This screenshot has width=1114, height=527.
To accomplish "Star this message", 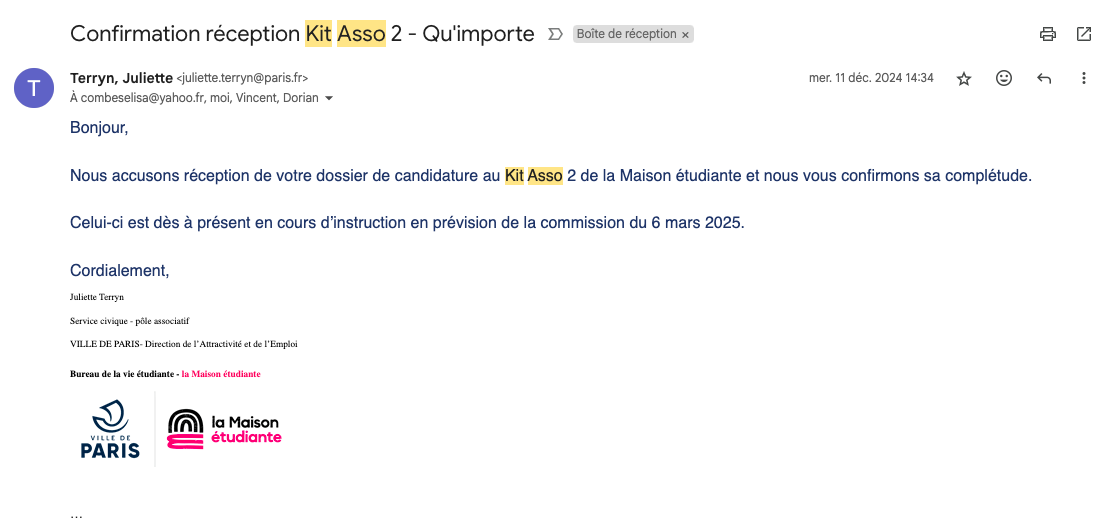I will (x=964, y=78).
